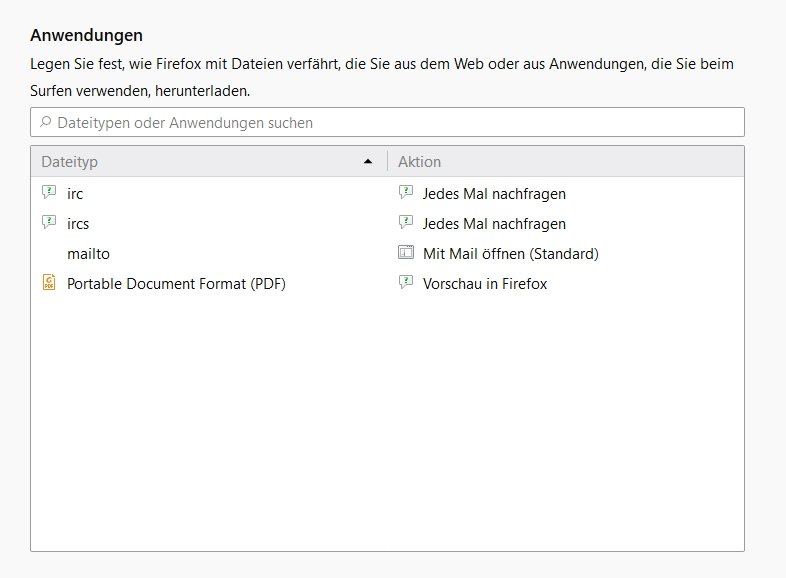Screen dimensions: 786x578
Task: Click the Anwendungen section heading
Action: (x=86, y=35)
